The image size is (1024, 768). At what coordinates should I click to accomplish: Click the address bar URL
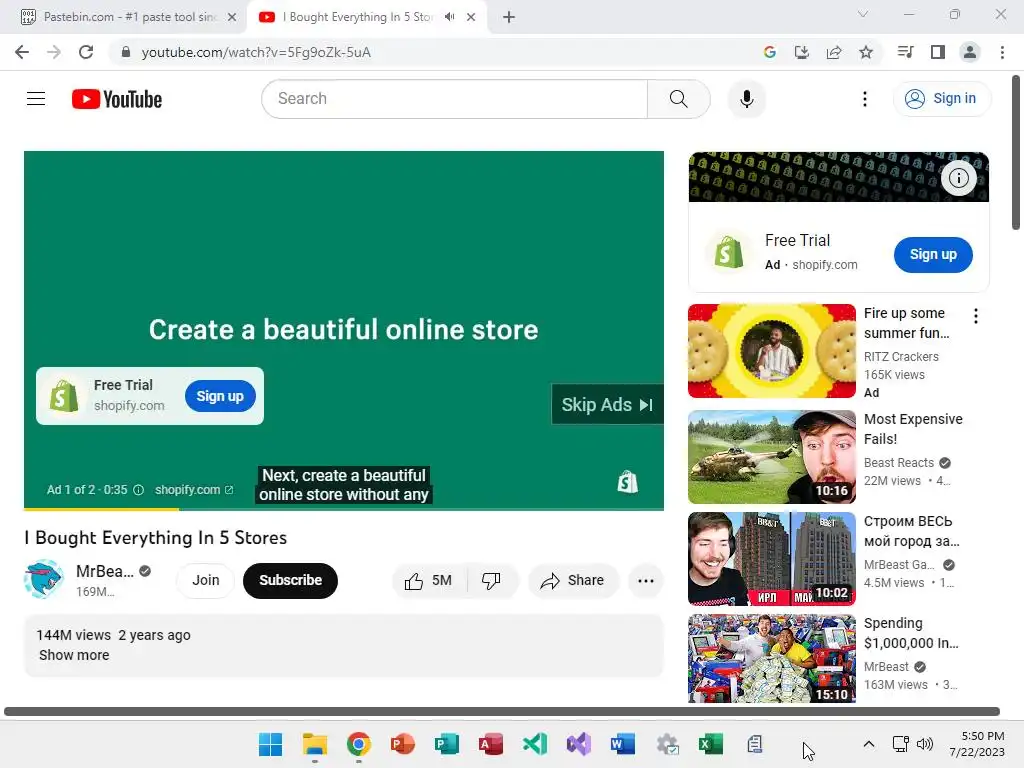256,52
